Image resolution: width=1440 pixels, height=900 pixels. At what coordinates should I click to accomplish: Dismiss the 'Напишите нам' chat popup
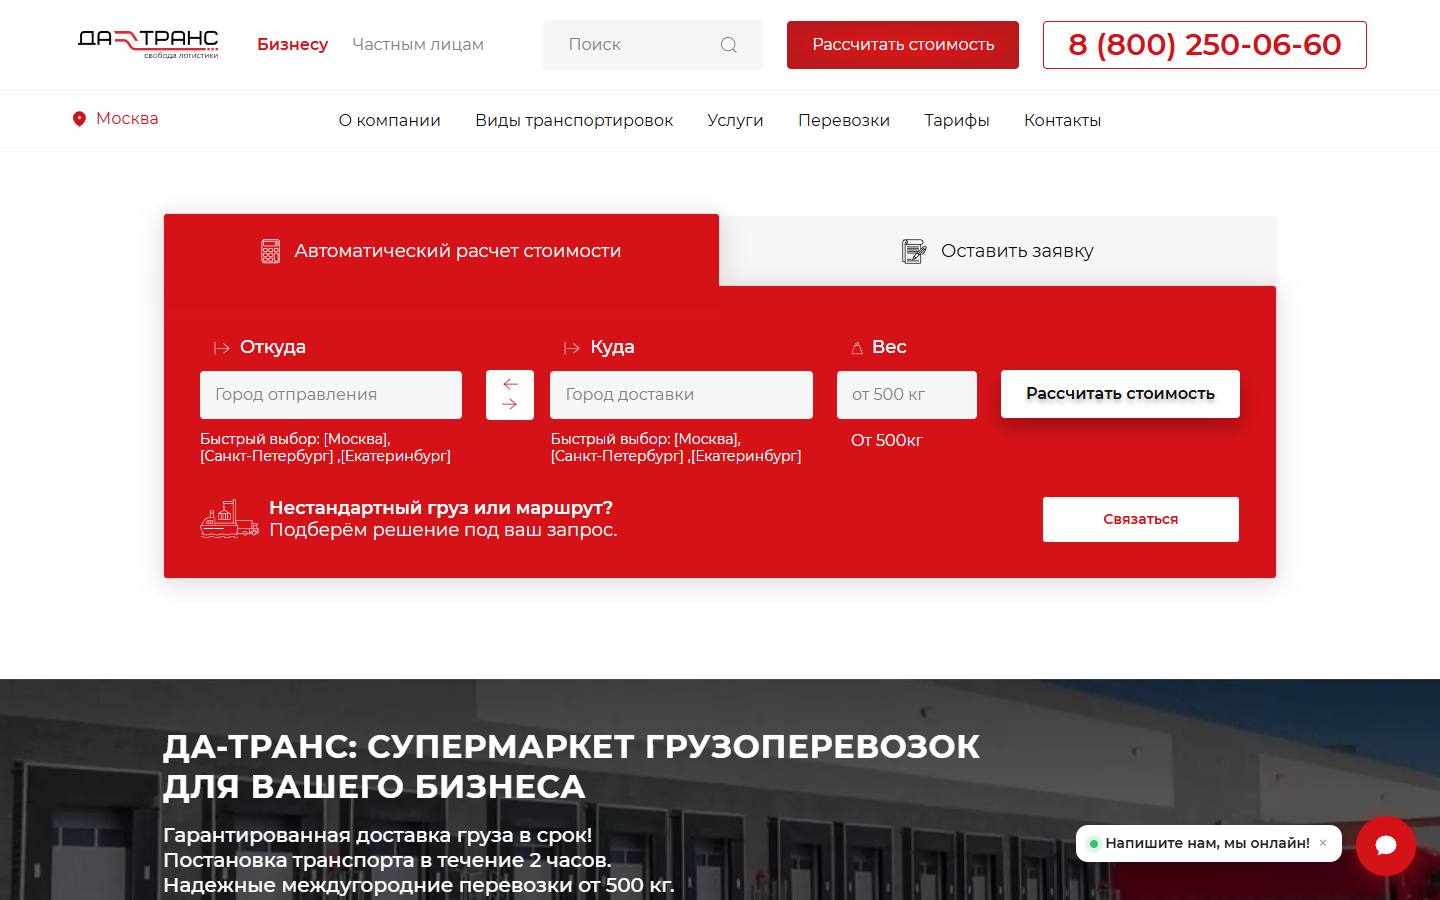click(x=1323, y=843)
